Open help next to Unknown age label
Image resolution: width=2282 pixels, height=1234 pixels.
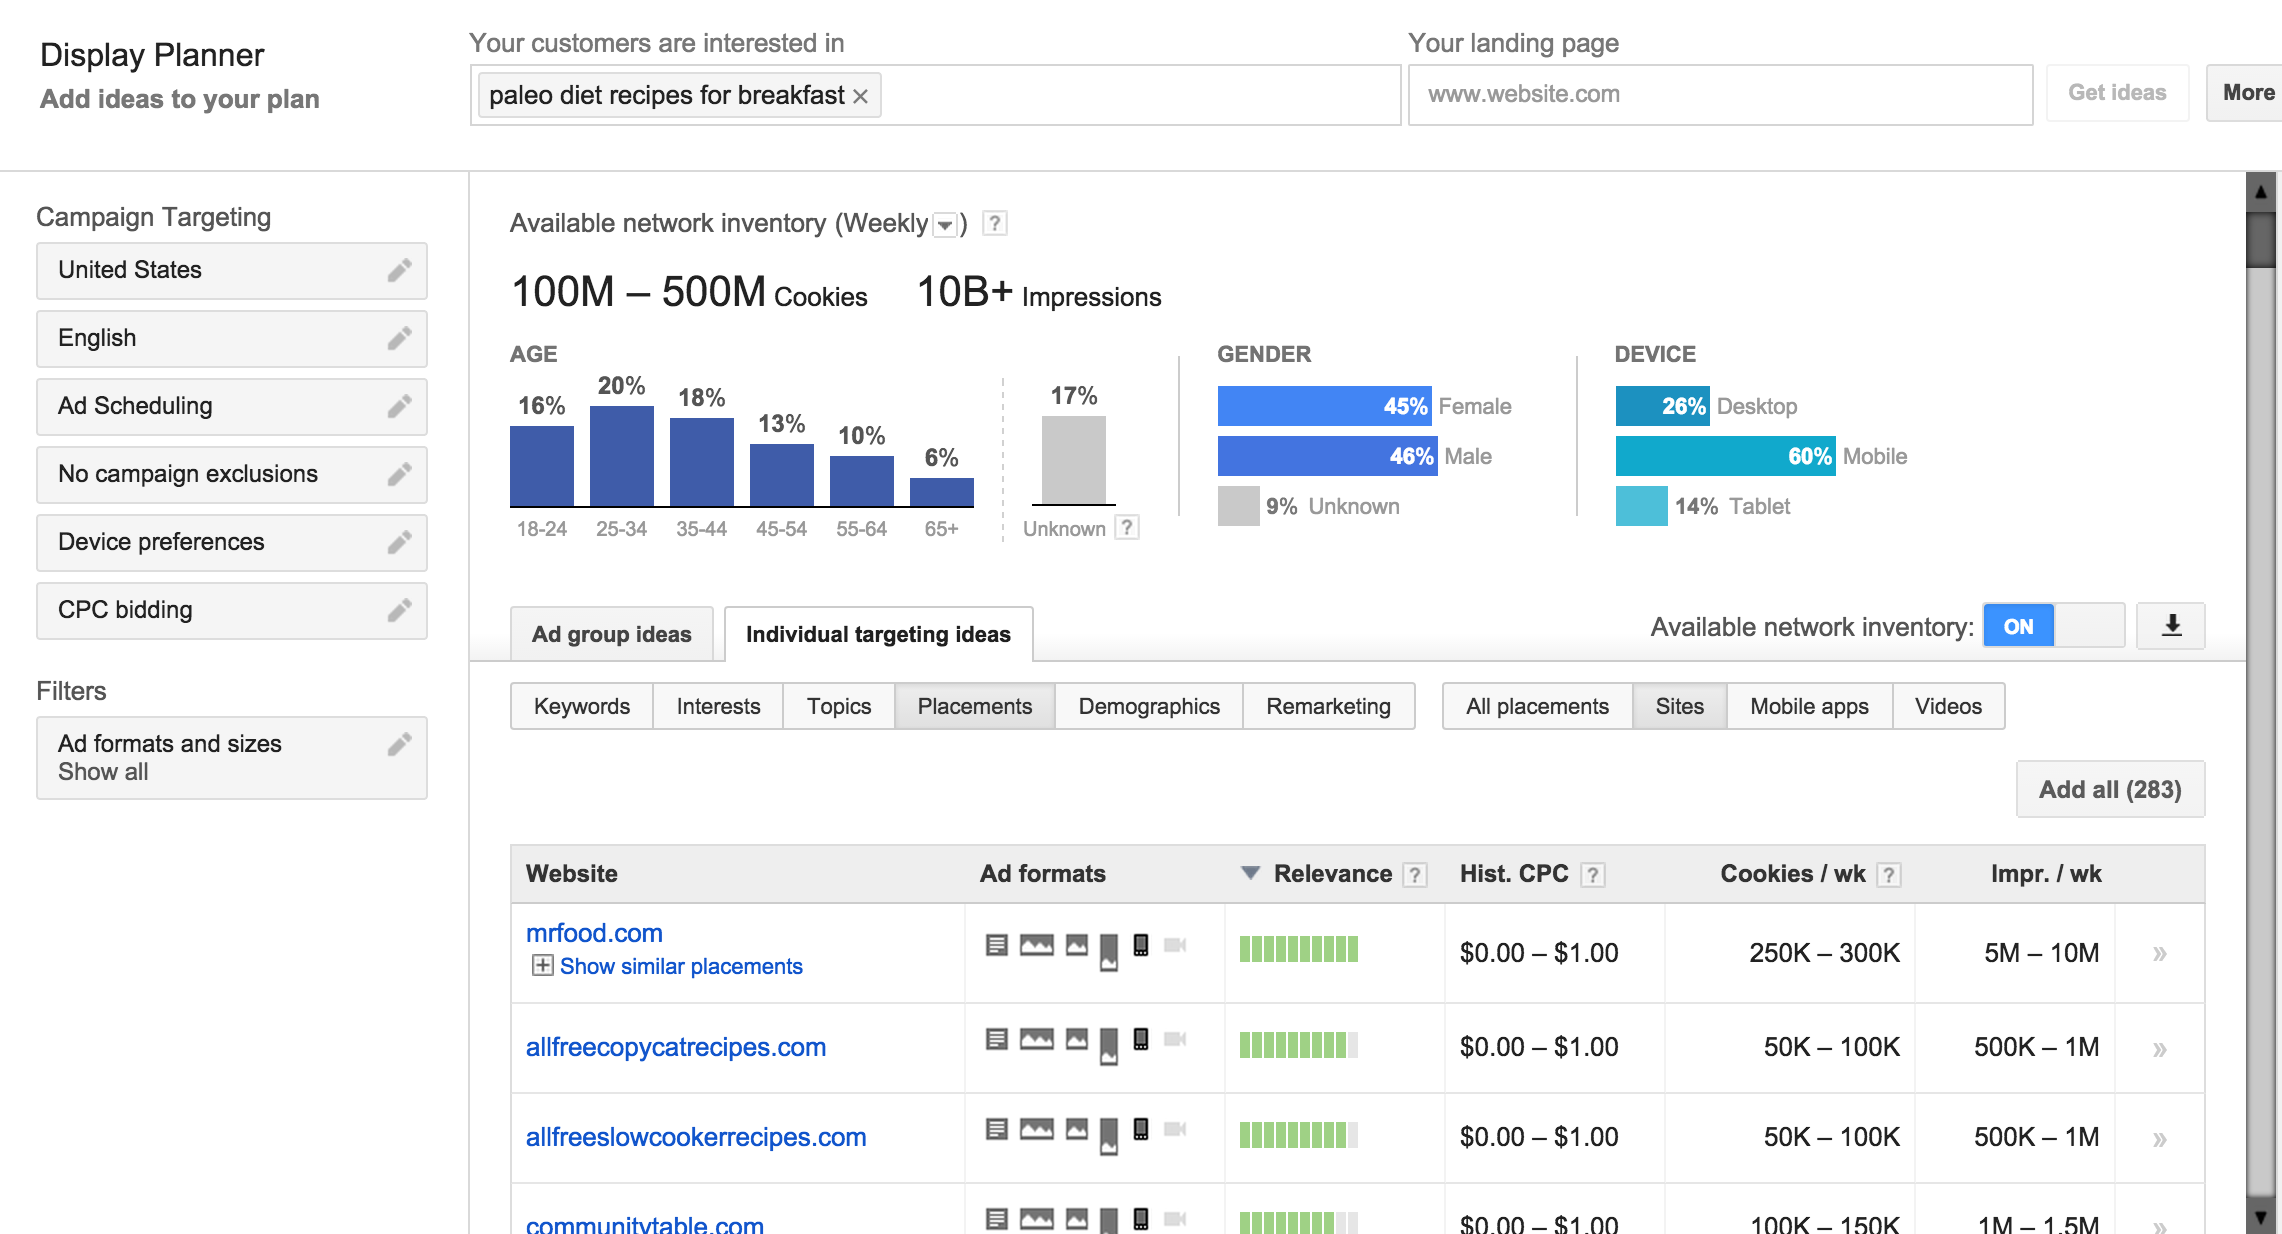pos(1127,527)
